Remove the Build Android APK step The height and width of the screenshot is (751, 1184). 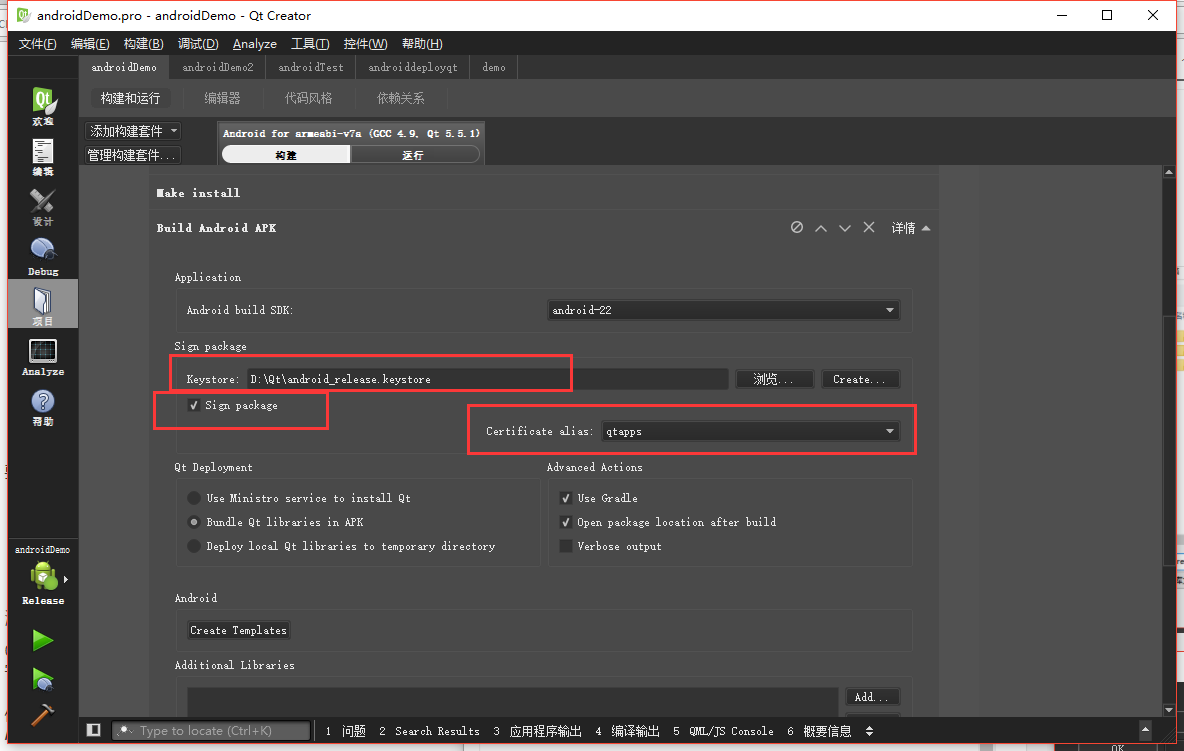click(x=869, y=227)
